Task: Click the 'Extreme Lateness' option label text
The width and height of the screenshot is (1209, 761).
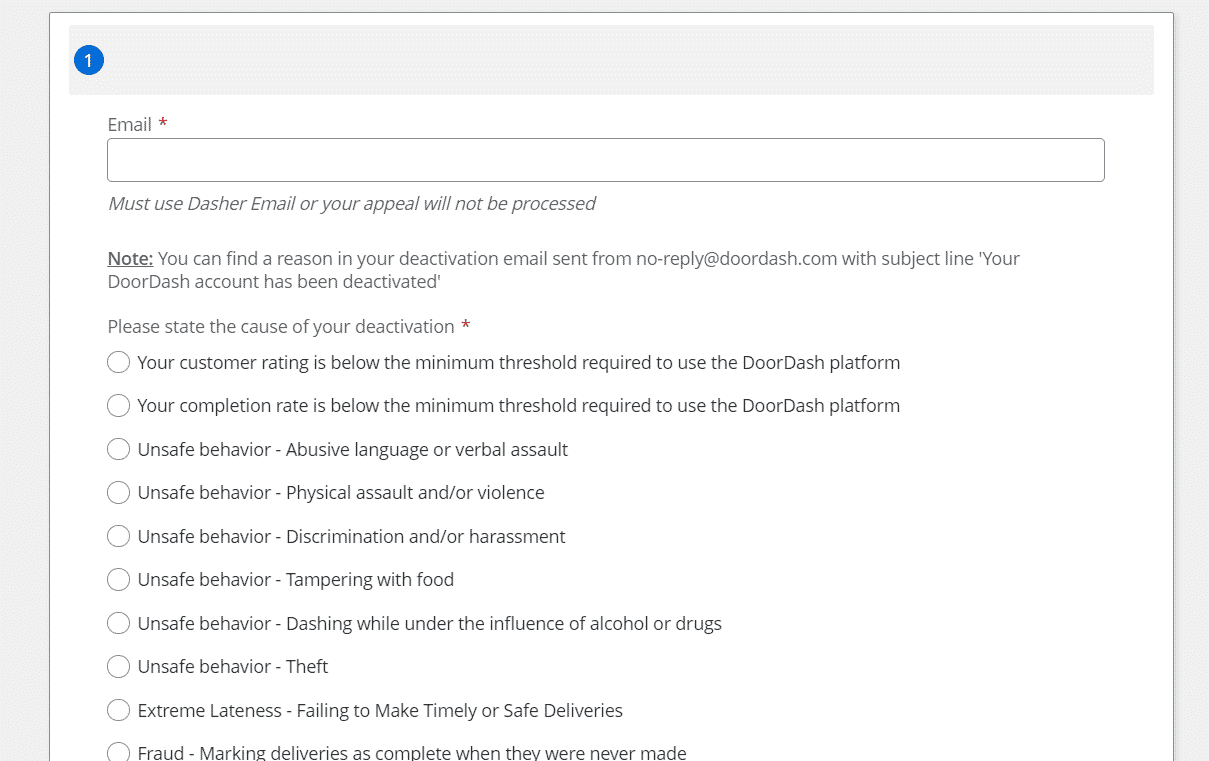Action: tap(380, 711)
